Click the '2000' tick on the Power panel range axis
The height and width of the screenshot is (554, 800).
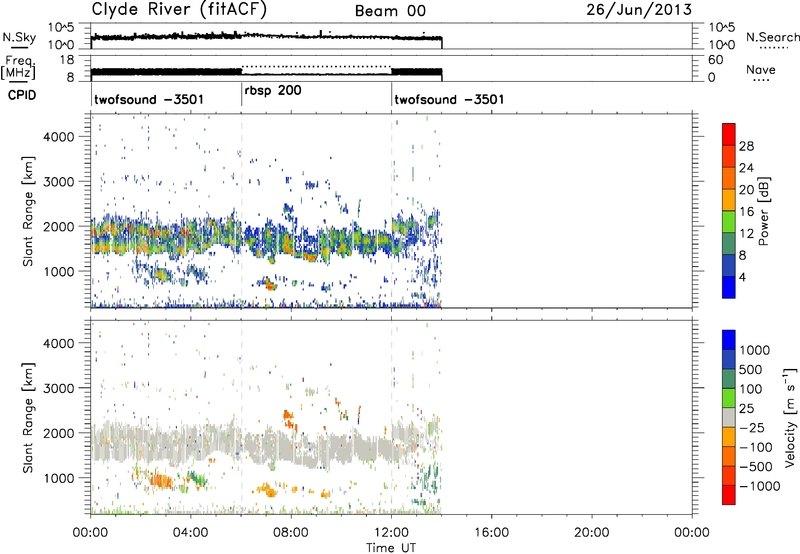[x=59, y=226]
